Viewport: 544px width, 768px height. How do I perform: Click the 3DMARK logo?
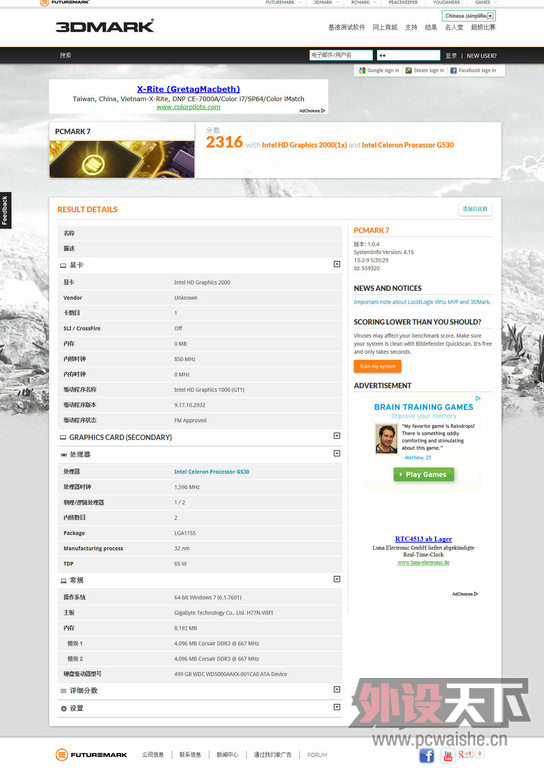(x=105, y=26)
